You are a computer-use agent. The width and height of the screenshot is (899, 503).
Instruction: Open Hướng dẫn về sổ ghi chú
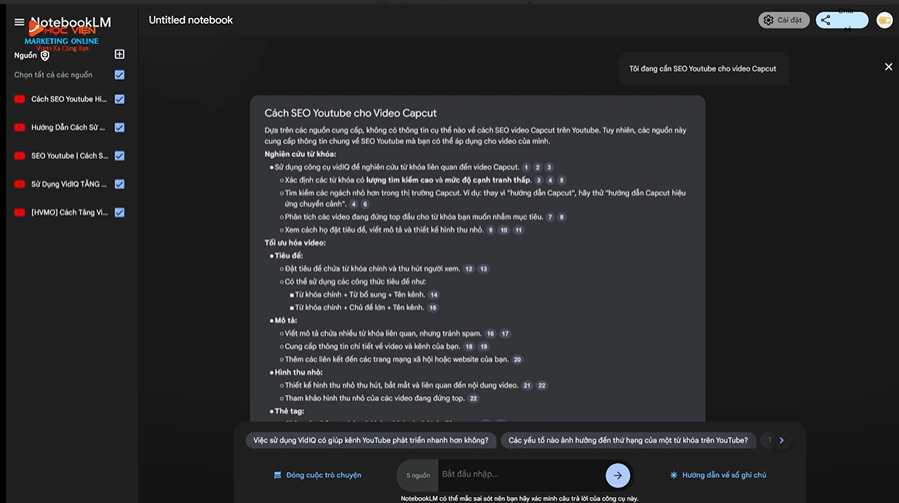(718, 475)
